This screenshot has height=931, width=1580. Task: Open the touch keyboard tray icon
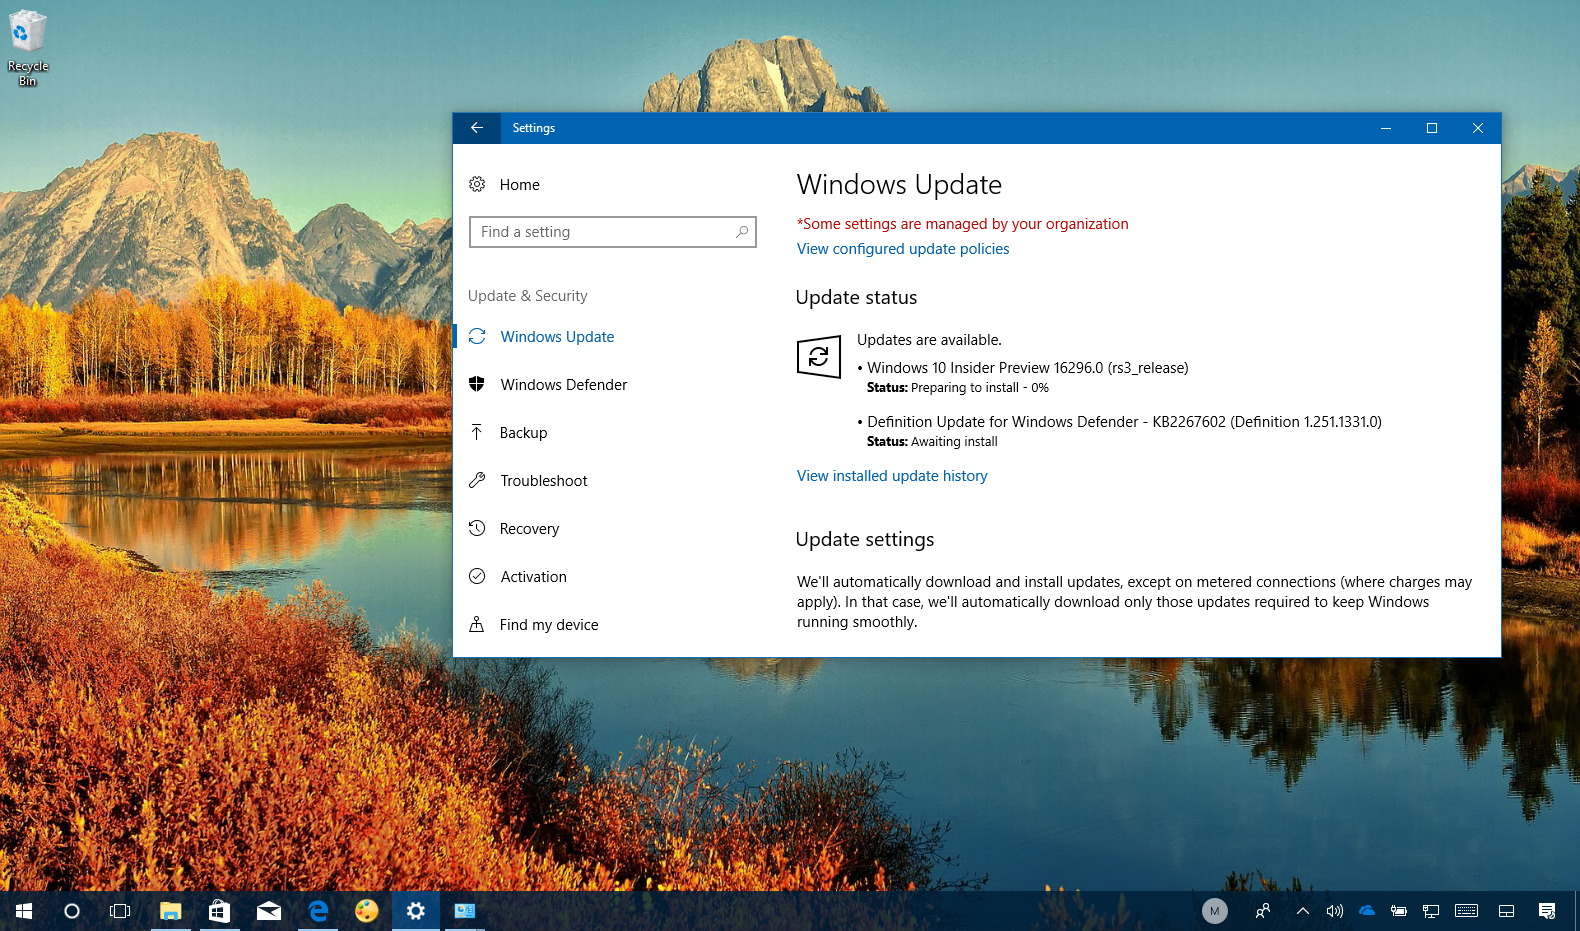1467,911
